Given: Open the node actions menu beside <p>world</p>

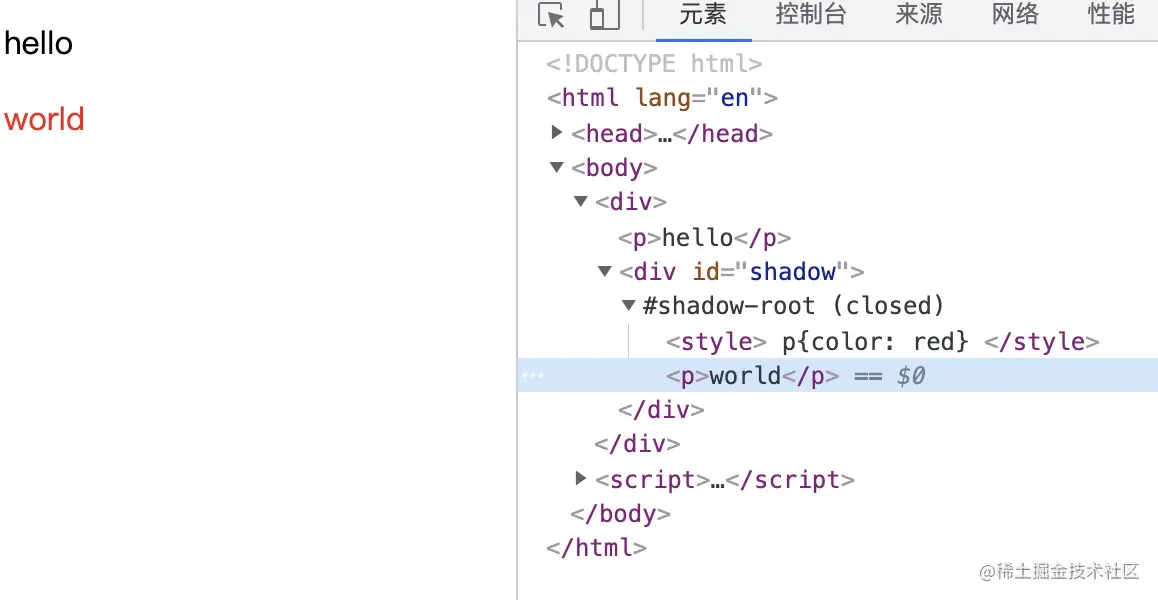Looking at the screenshot, I should (x=532, y=375).
